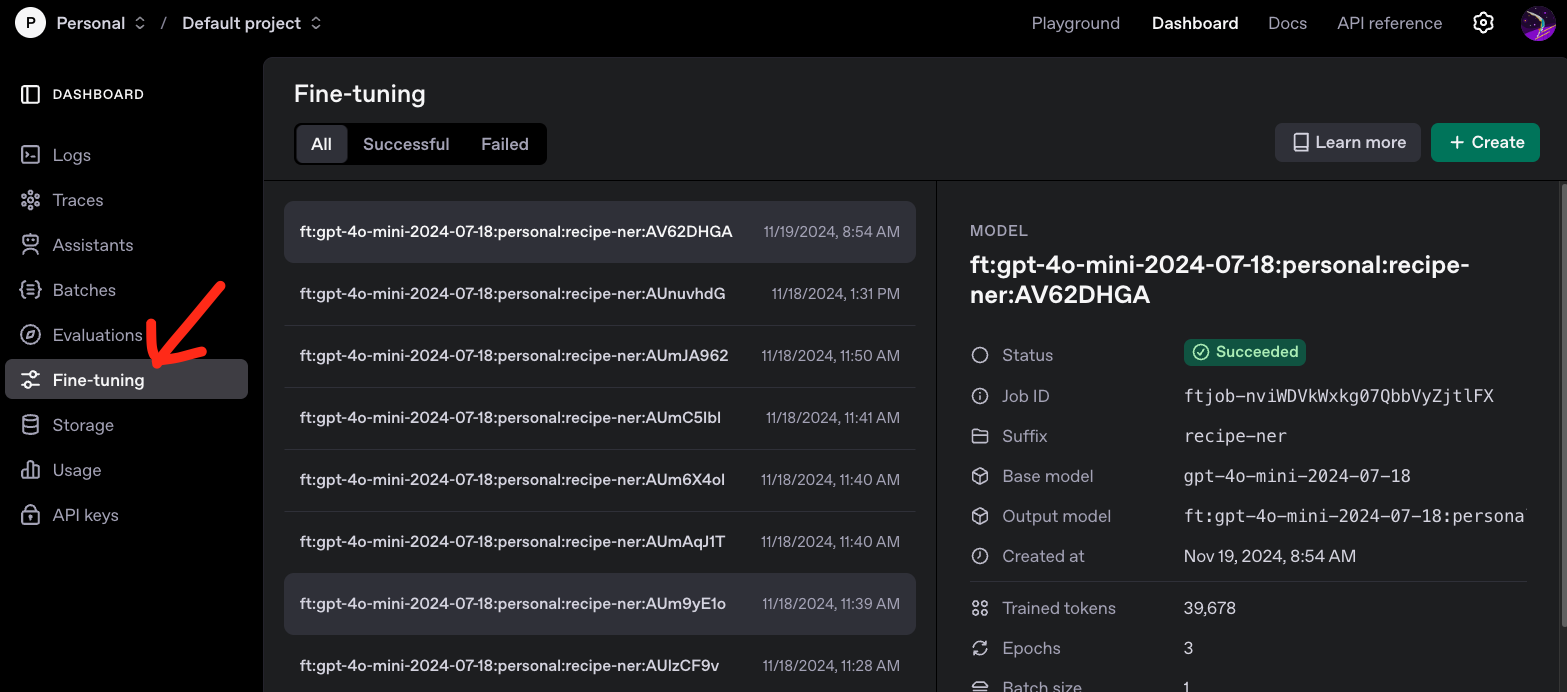Screen dimensions: 1567x692
Task: Go to Storage in the sidebar
Action: pos(126,425)
